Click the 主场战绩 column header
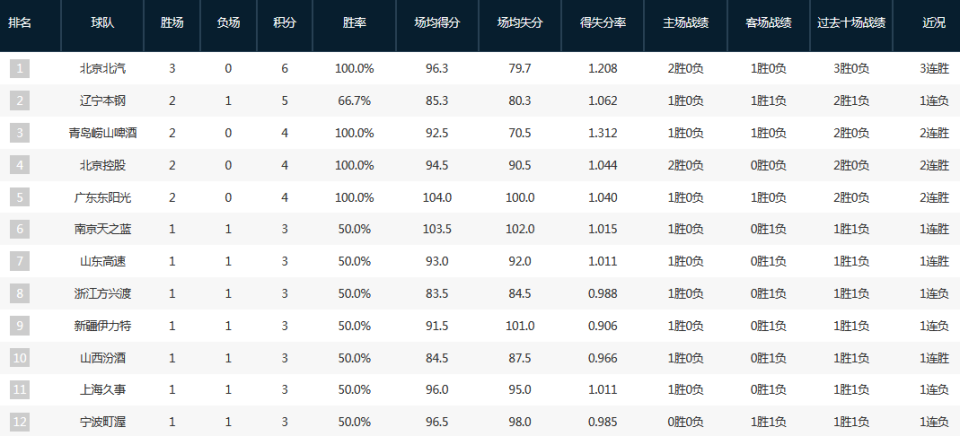This screenshot has width=960, height=436. point(686,21)
